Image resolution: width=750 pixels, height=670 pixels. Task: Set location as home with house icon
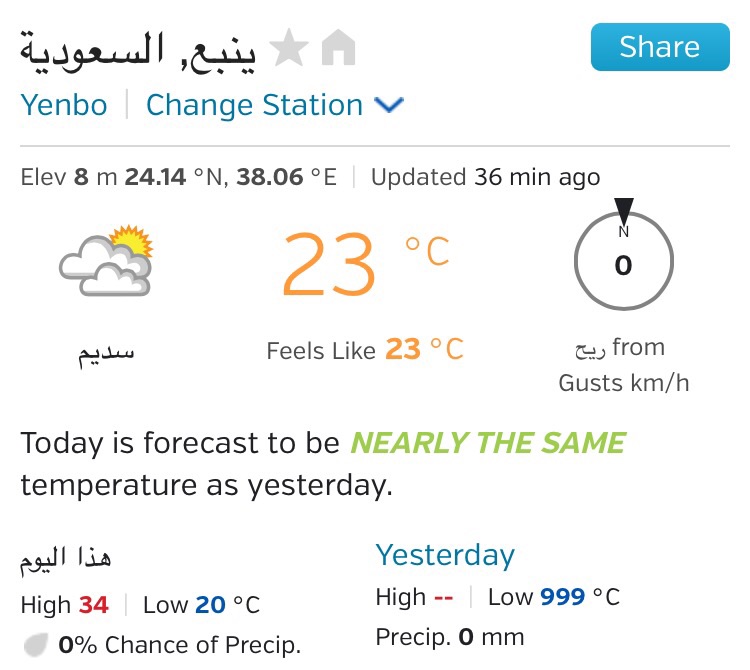pyautogui.click(x=339, y=47)
